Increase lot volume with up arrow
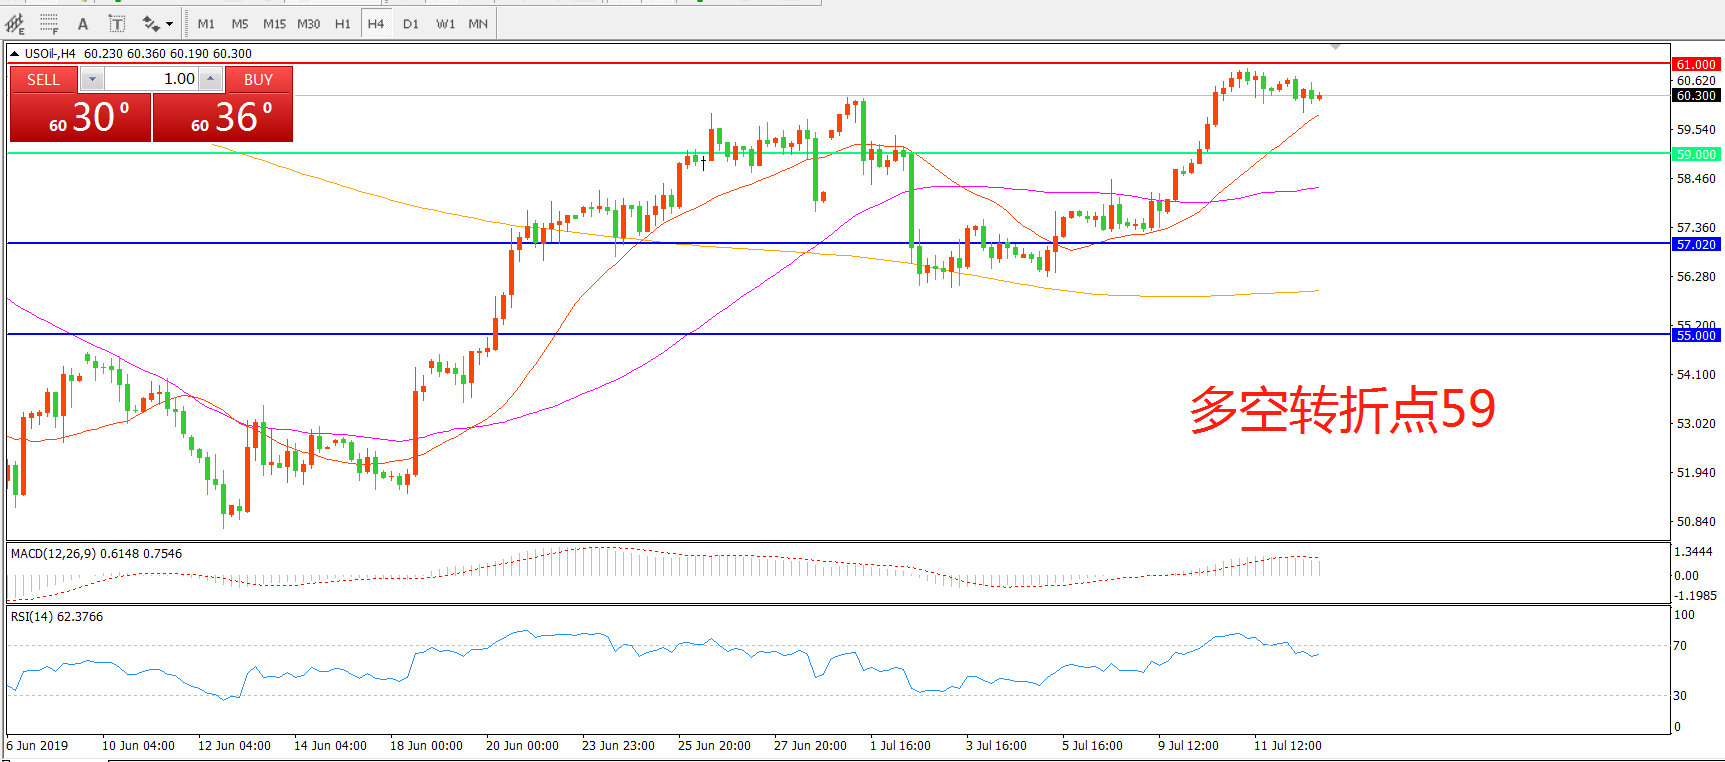This screenshot has height=762, width=1725. 210,79
